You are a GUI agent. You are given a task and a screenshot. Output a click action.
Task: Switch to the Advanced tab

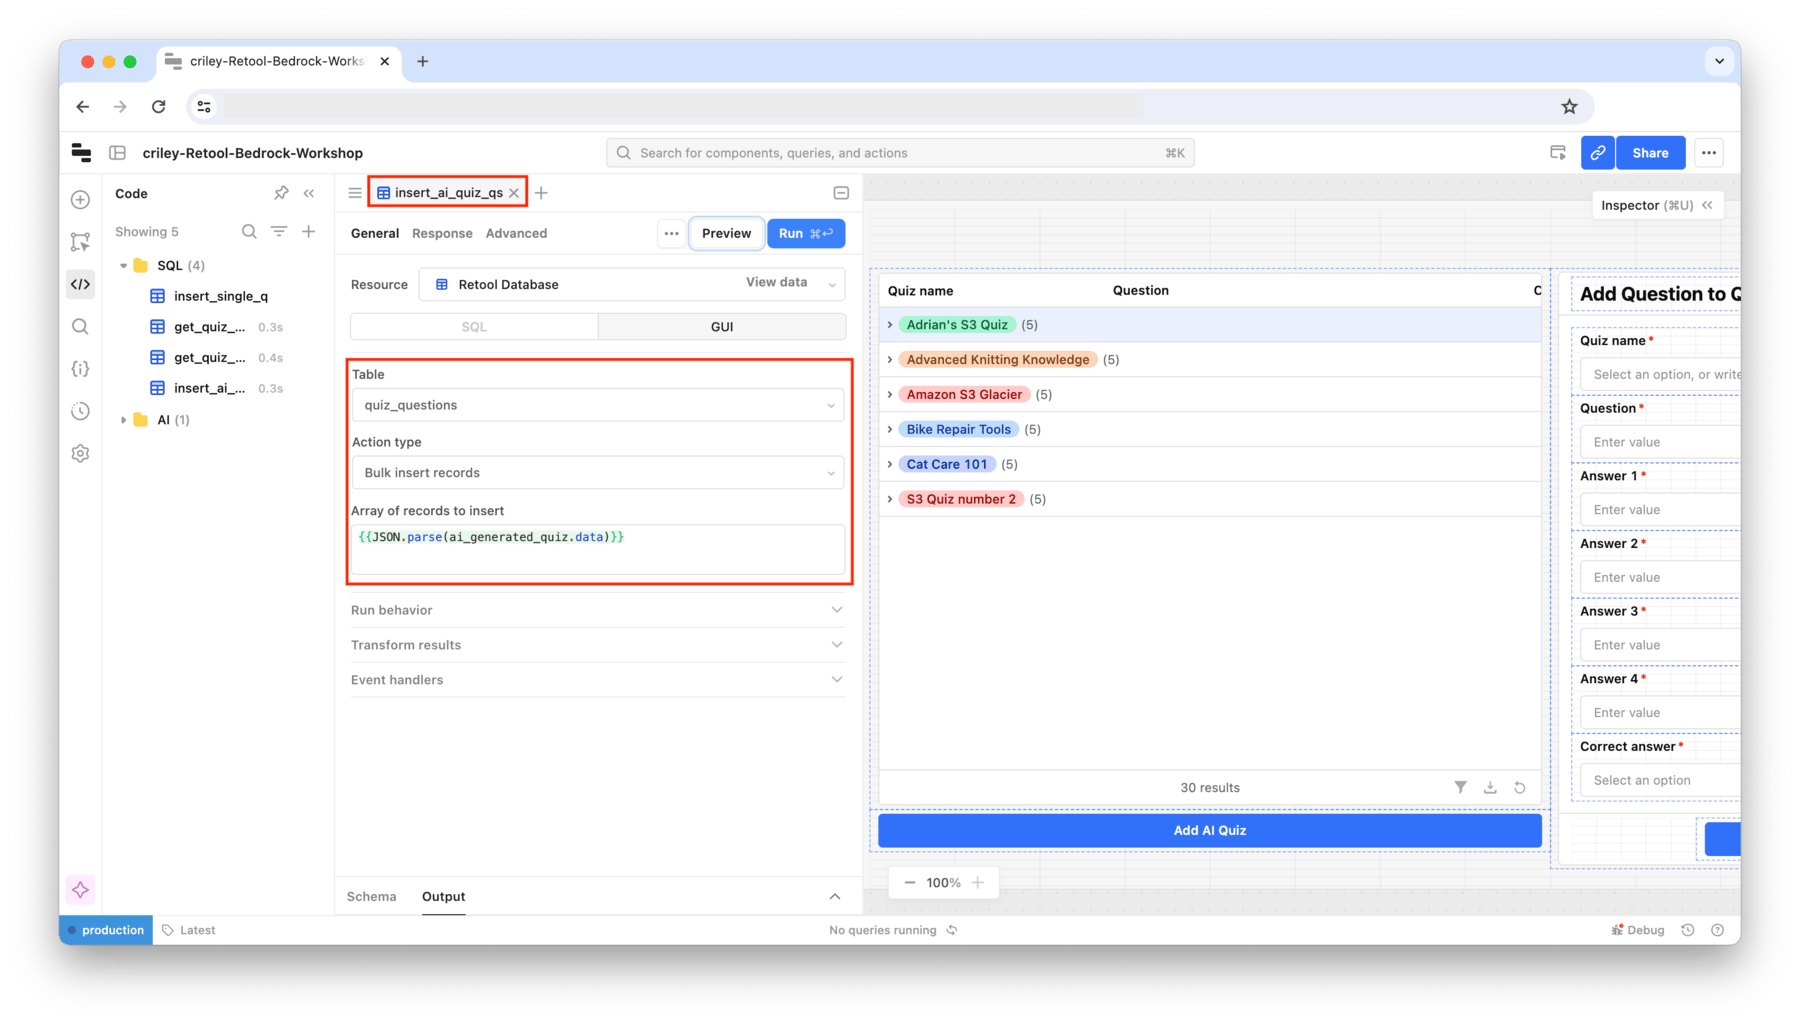coord(516,233)
